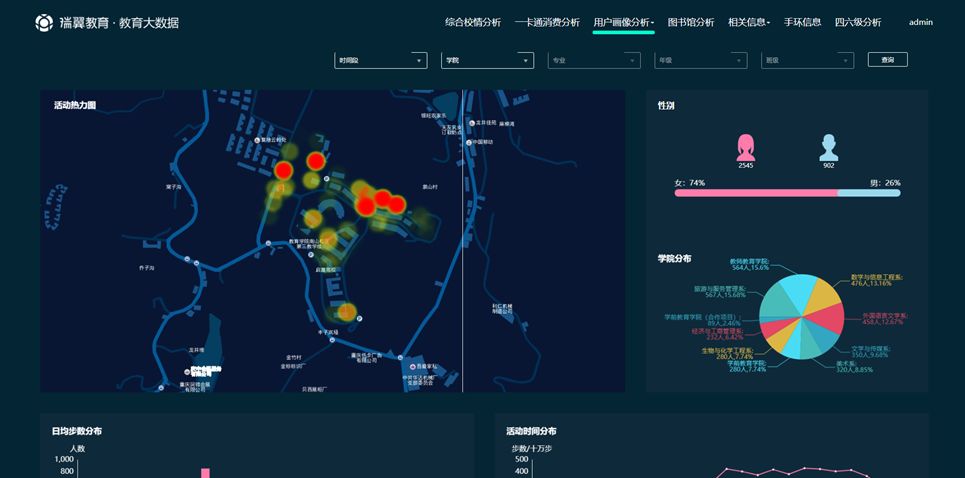Click the 1,000 y-axis value
This screenshot has height=478, width=965.
[64, 460]
